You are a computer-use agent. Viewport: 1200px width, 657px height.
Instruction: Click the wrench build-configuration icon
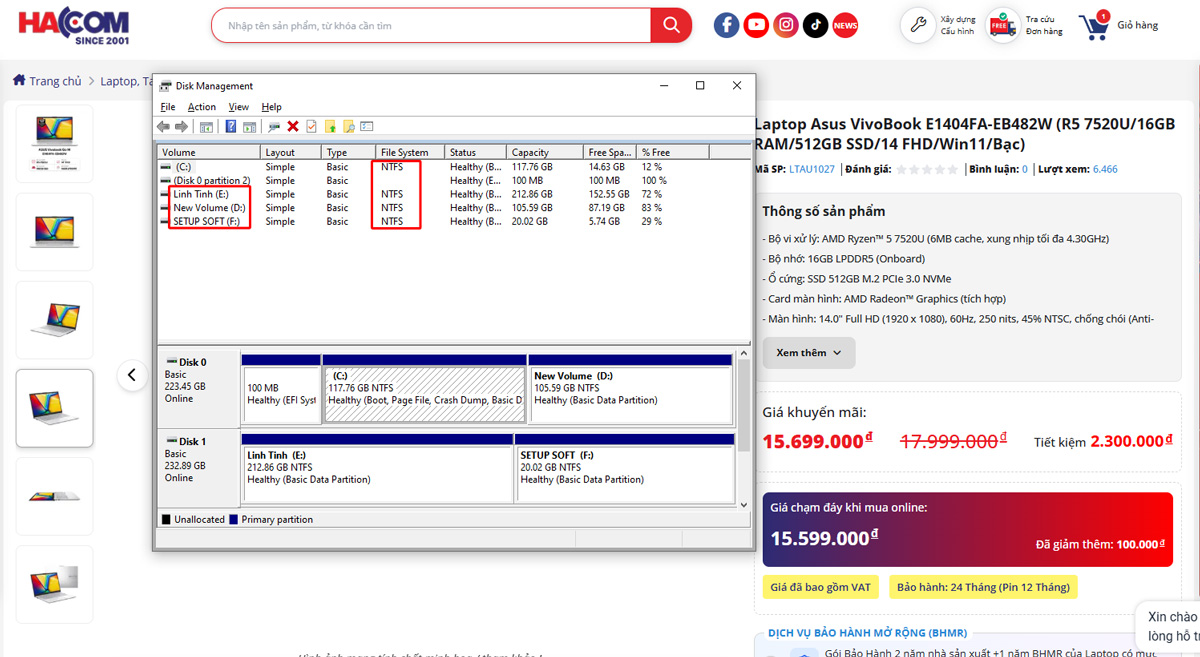(918, 25)
